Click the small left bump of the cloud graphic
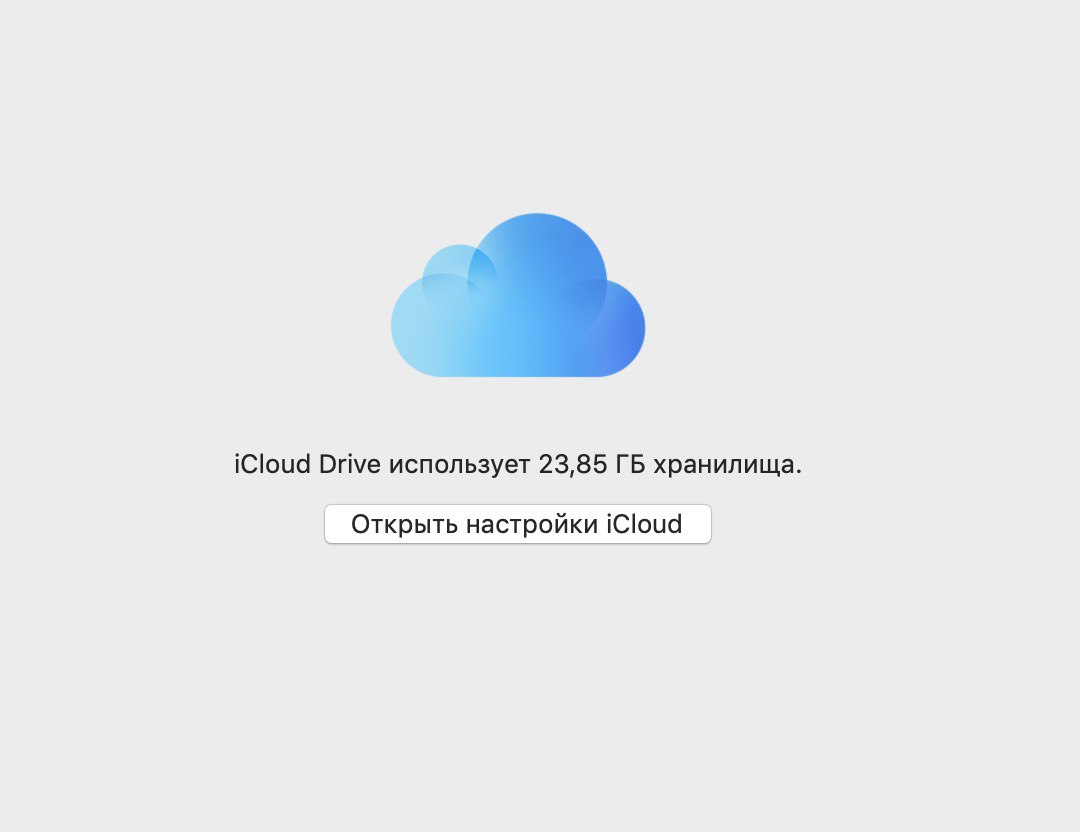1080x832 pixels. (x=458, y=265)
